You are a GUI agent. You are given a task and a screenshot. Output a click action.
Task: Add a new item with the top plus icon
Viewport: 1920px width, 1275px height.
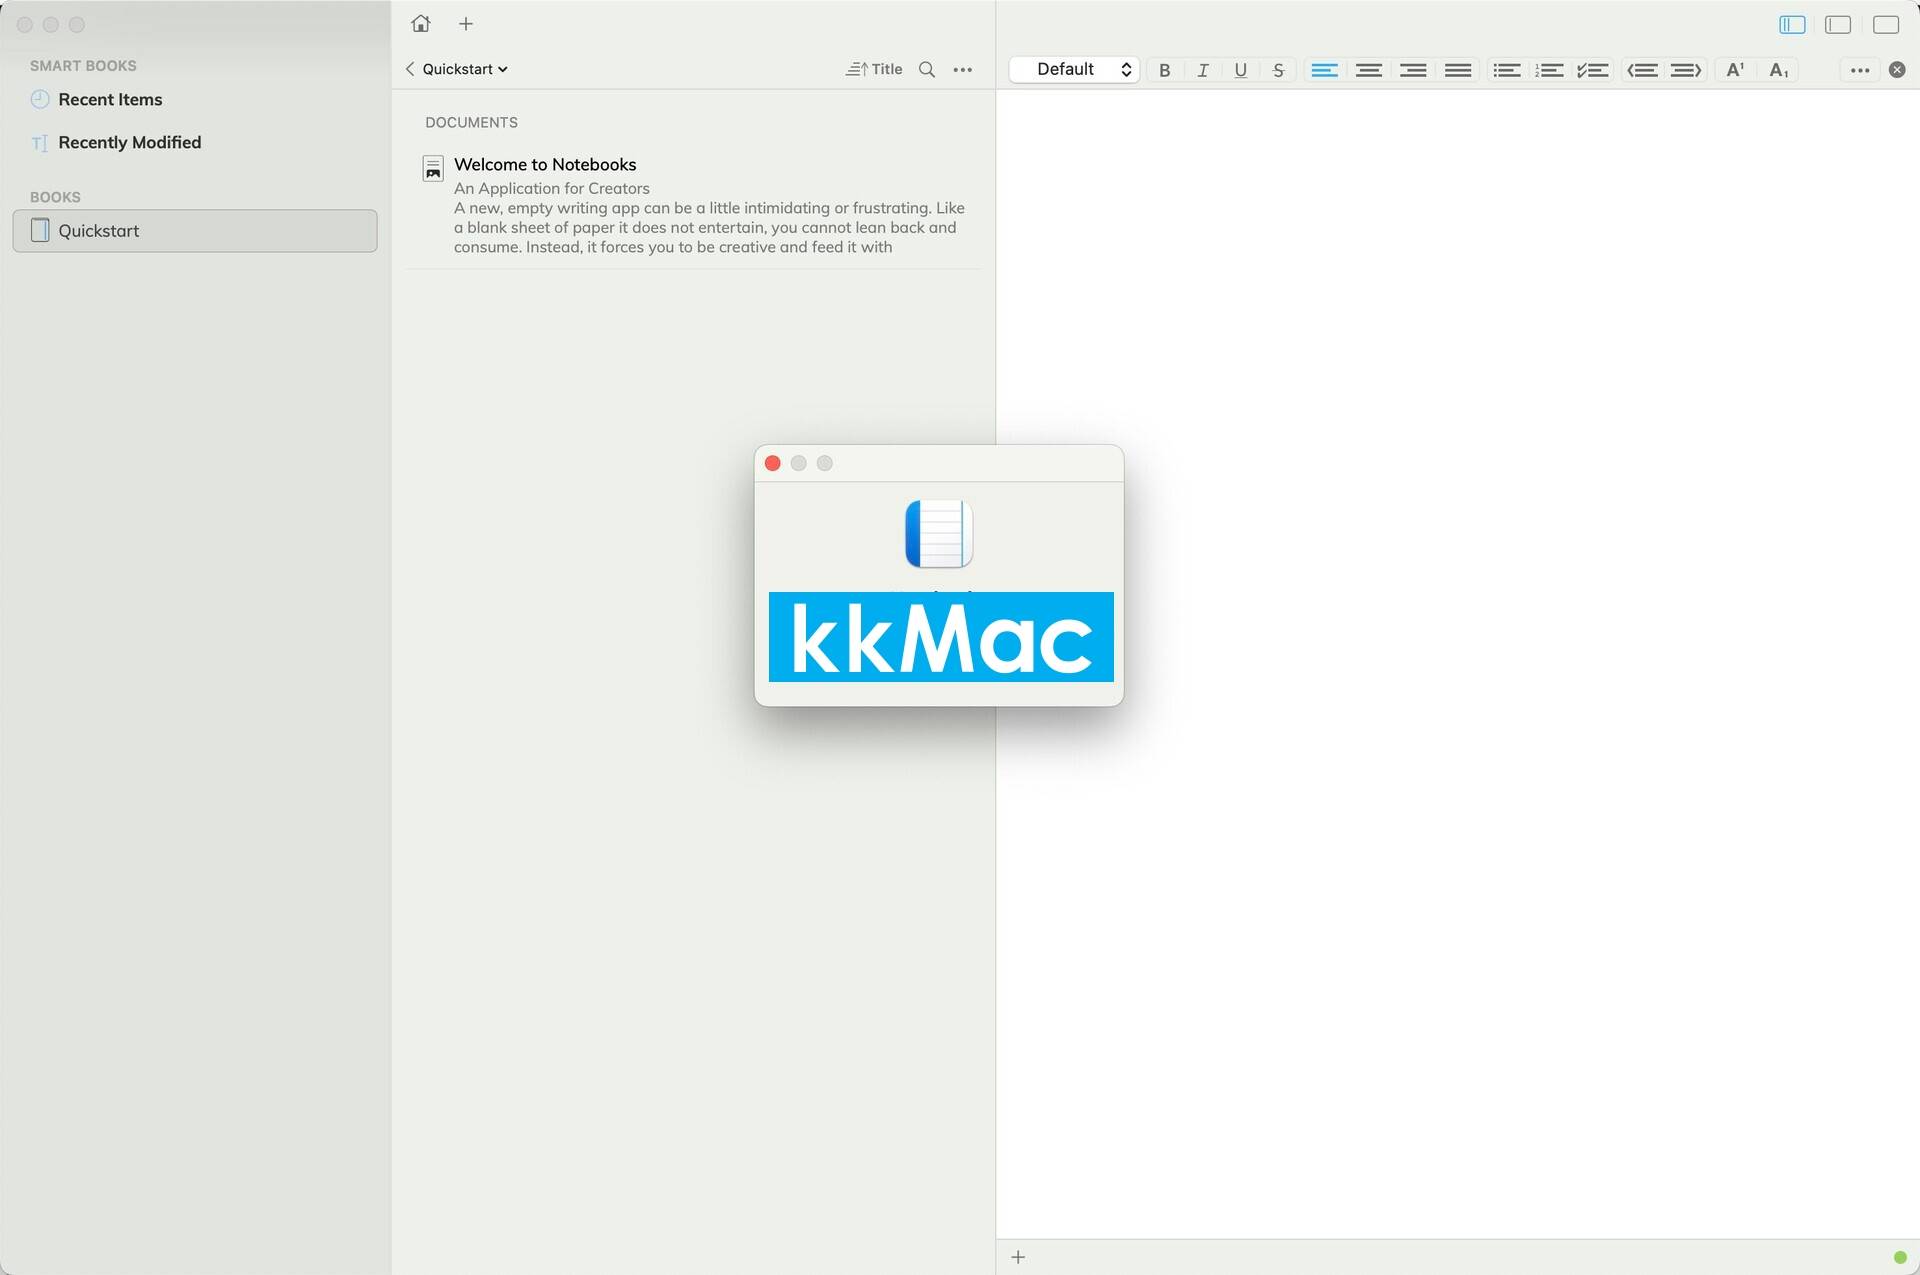click(465, 24)
